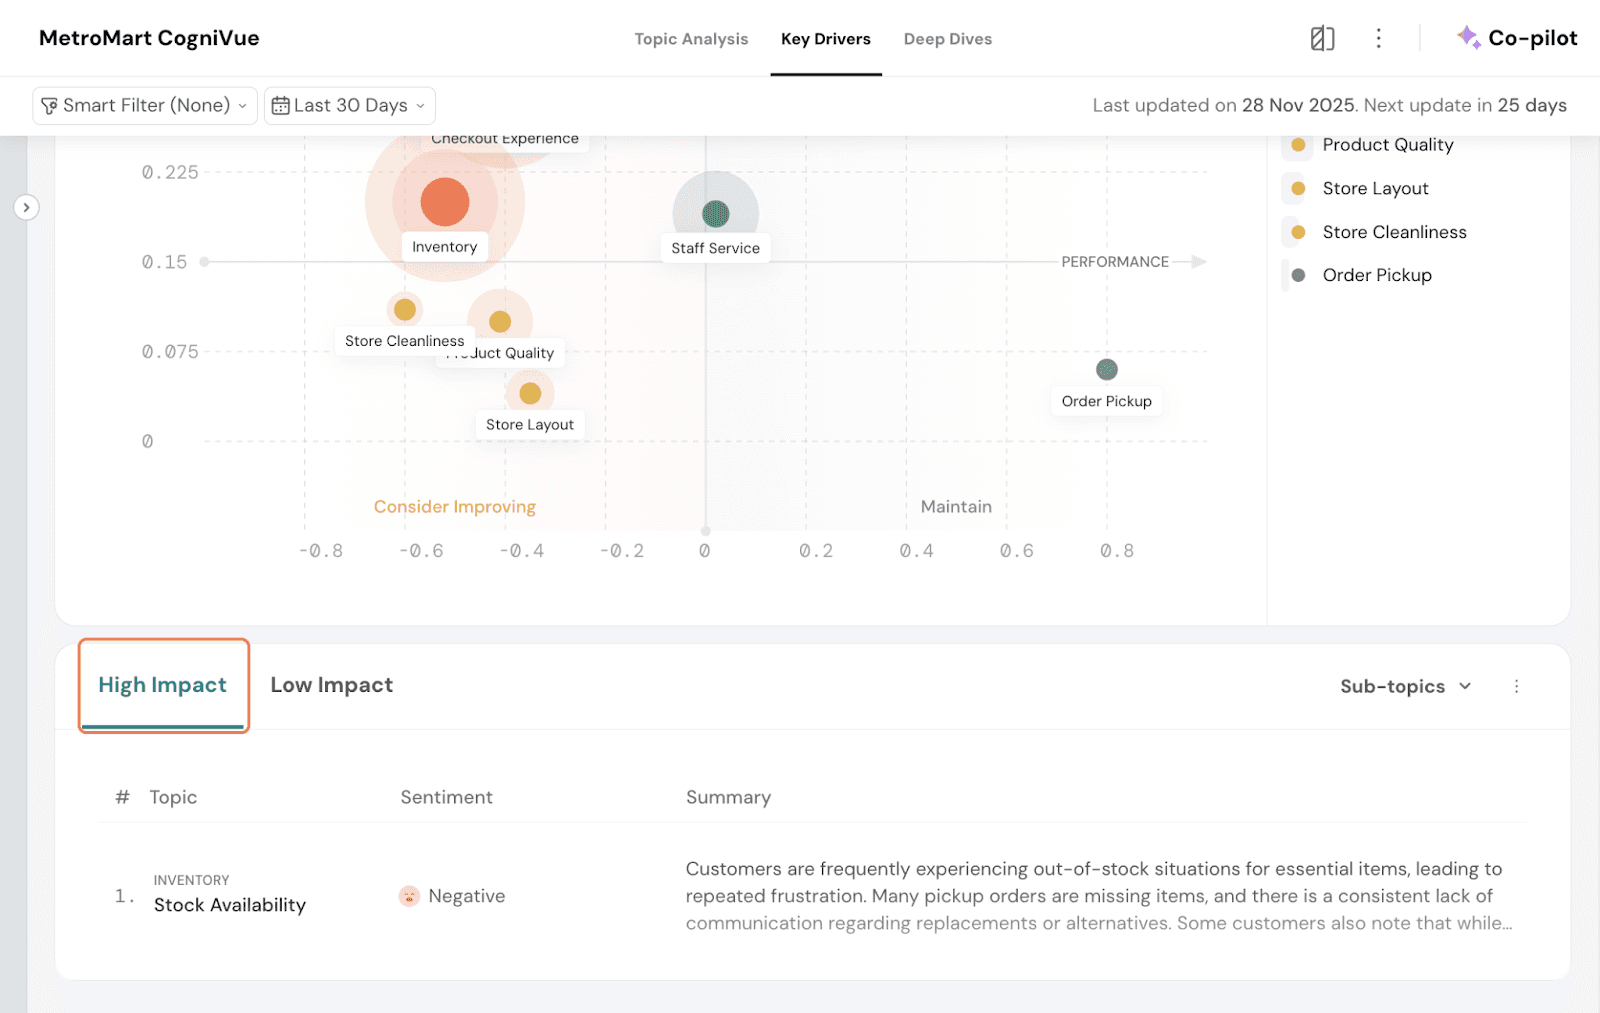Click the Negative sentiment face icon
Screen dimensions: 1600x1013
tap(409, 896)
